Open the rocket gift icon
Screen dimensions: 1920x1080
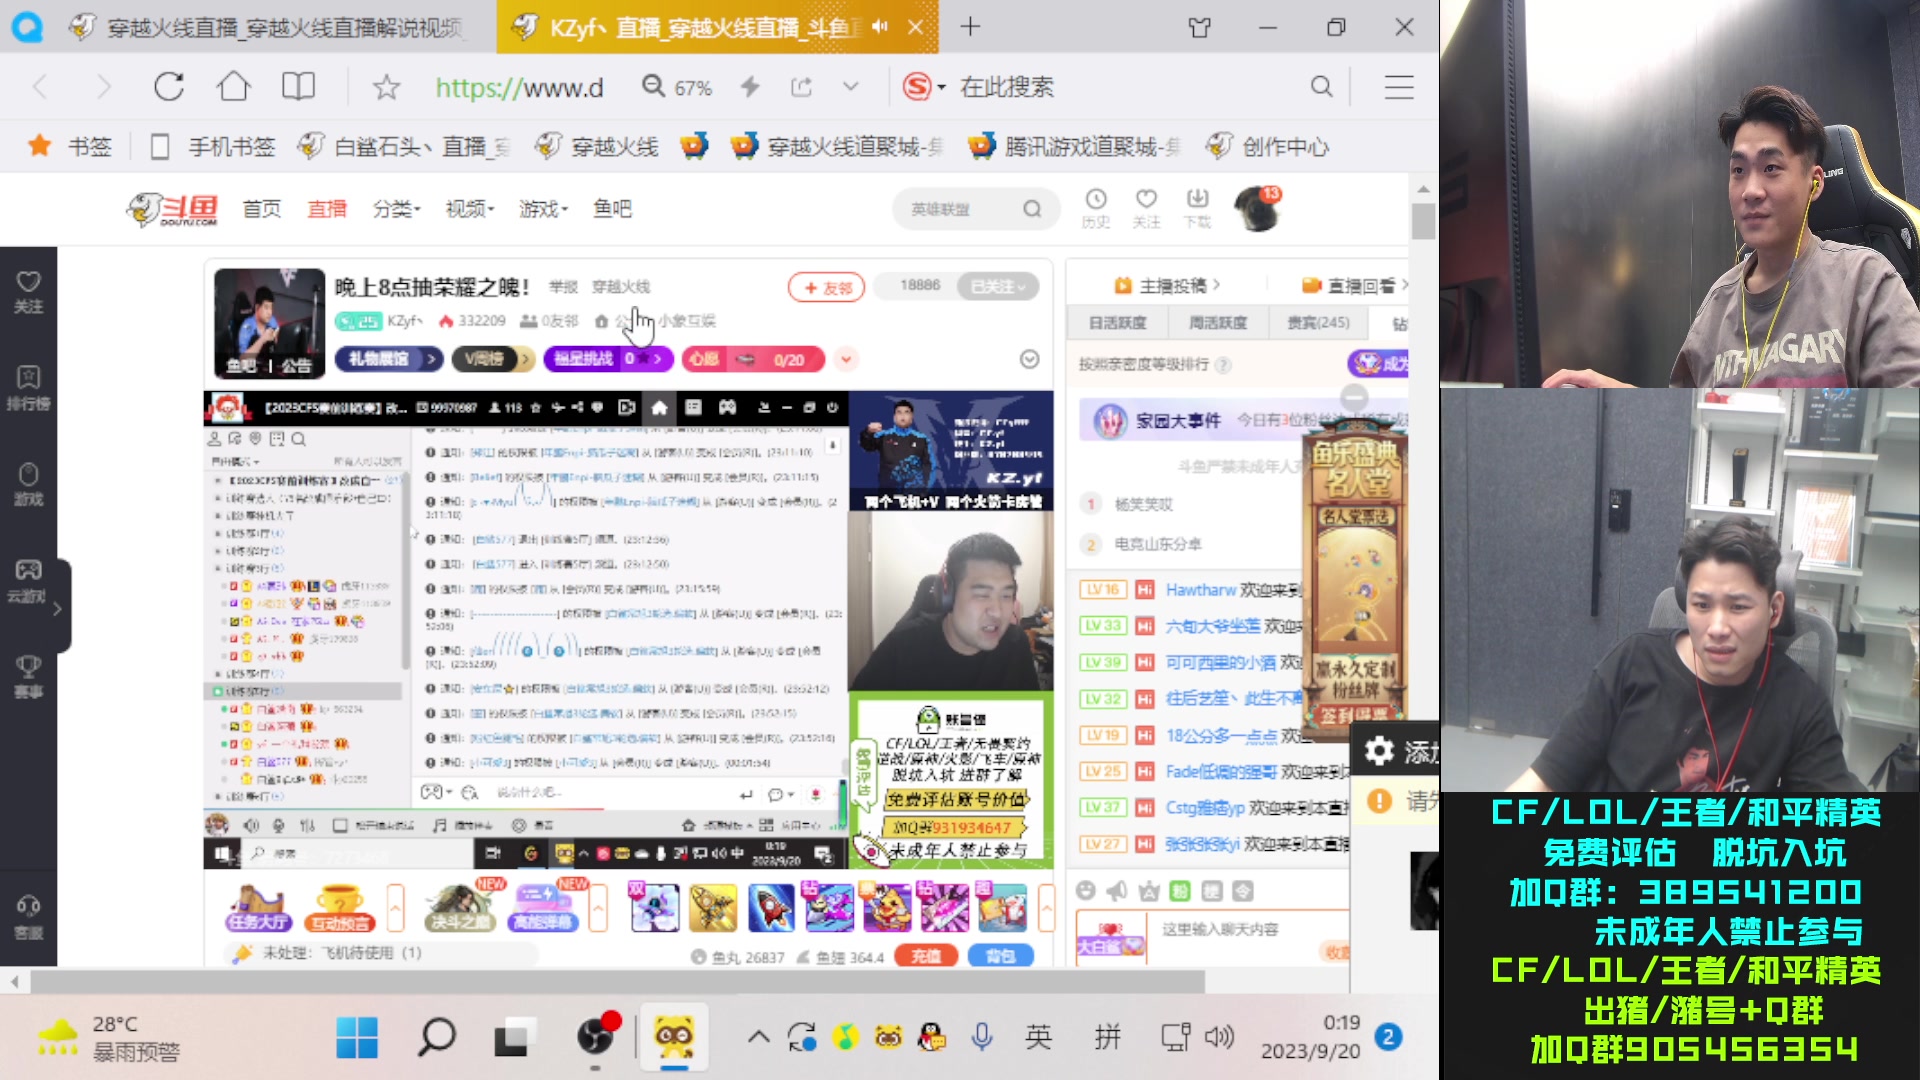770,907
